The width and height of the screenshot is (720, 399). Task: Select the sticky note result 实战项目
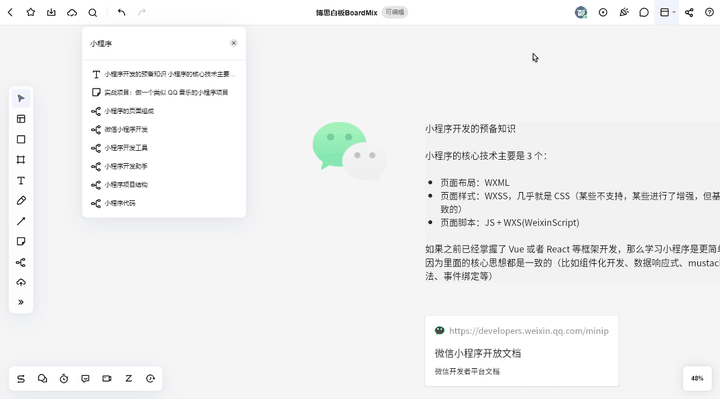pyautogui.click(x=163, y=92)
